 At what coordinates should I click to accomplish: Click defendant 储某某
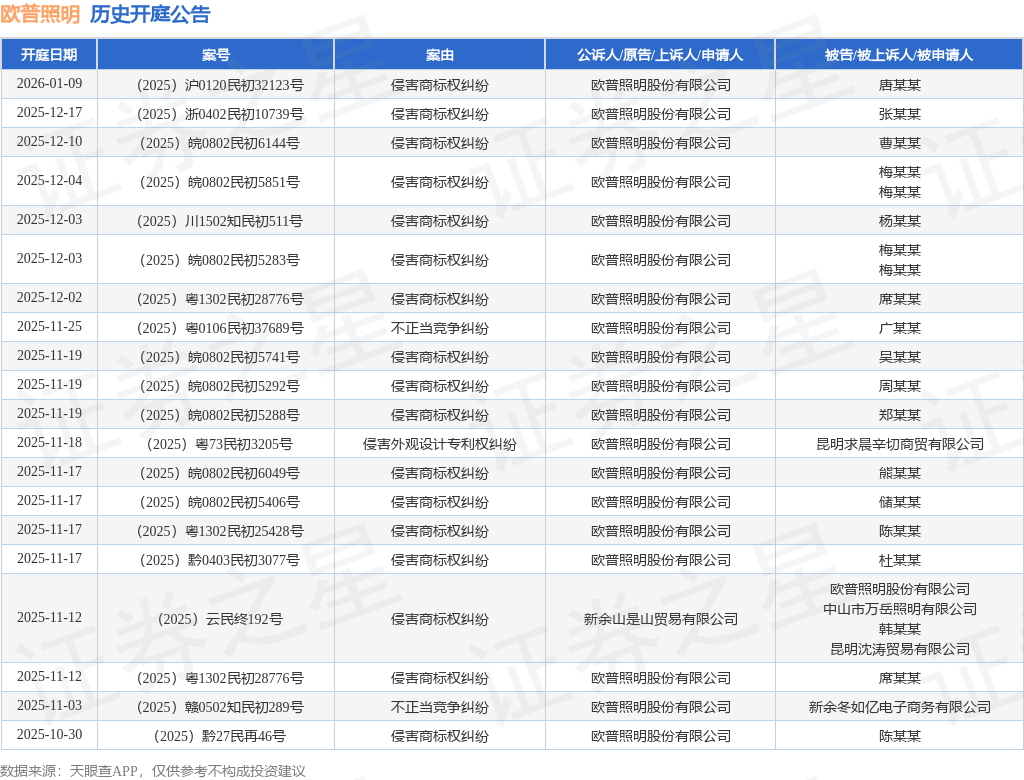[x=899, y=502]
